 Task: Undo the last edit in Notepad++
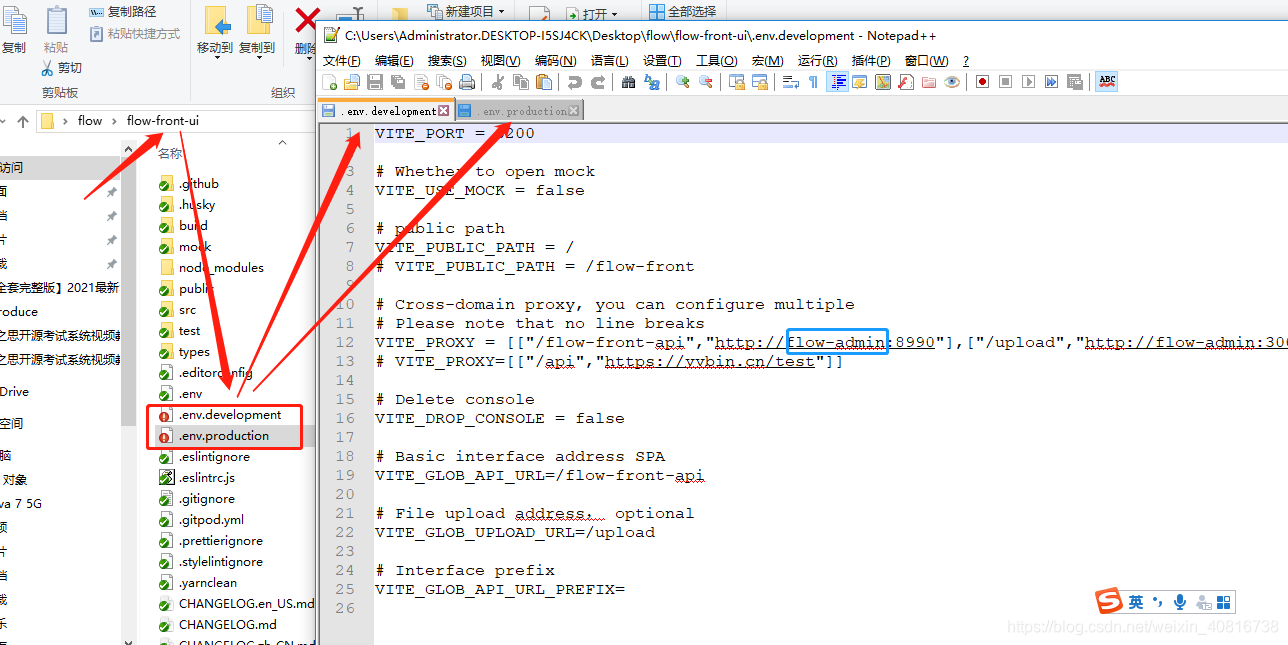[574, 82]
